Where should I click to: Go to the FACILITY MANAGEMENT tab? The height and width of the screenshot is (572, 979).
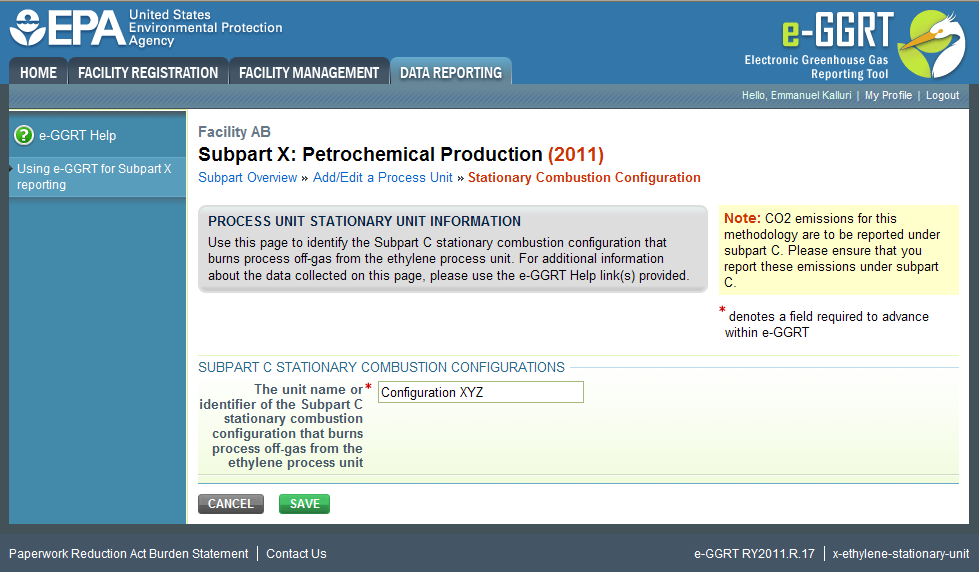[309, 72]
